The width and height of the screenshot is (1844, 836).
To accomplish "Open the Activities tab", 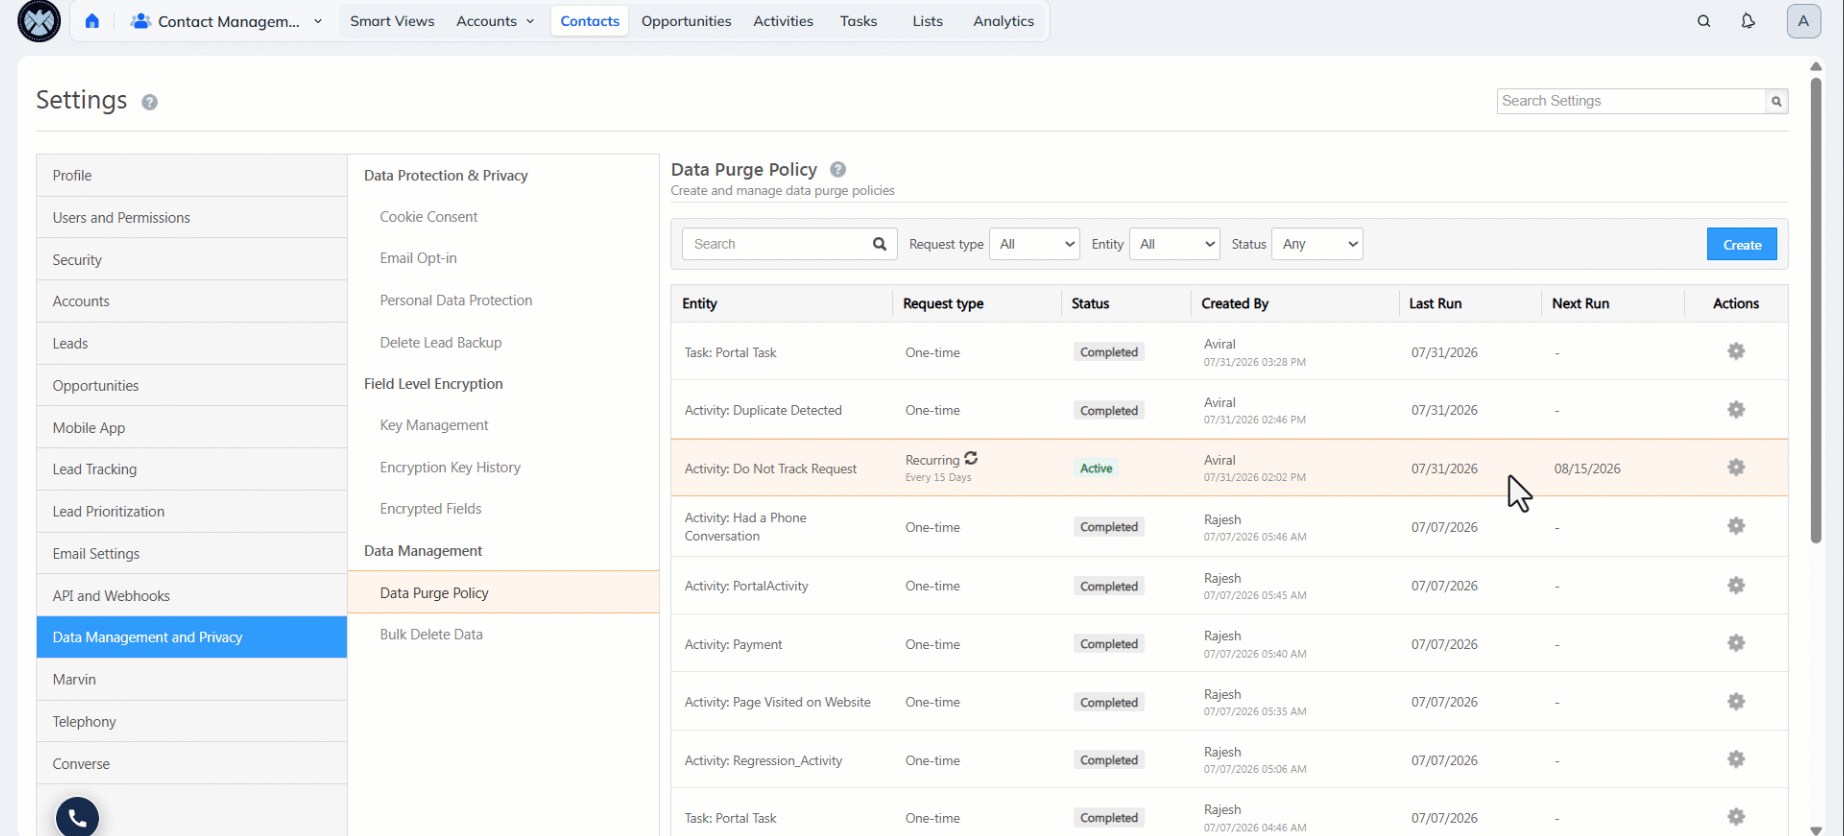I will pos(783,21).
